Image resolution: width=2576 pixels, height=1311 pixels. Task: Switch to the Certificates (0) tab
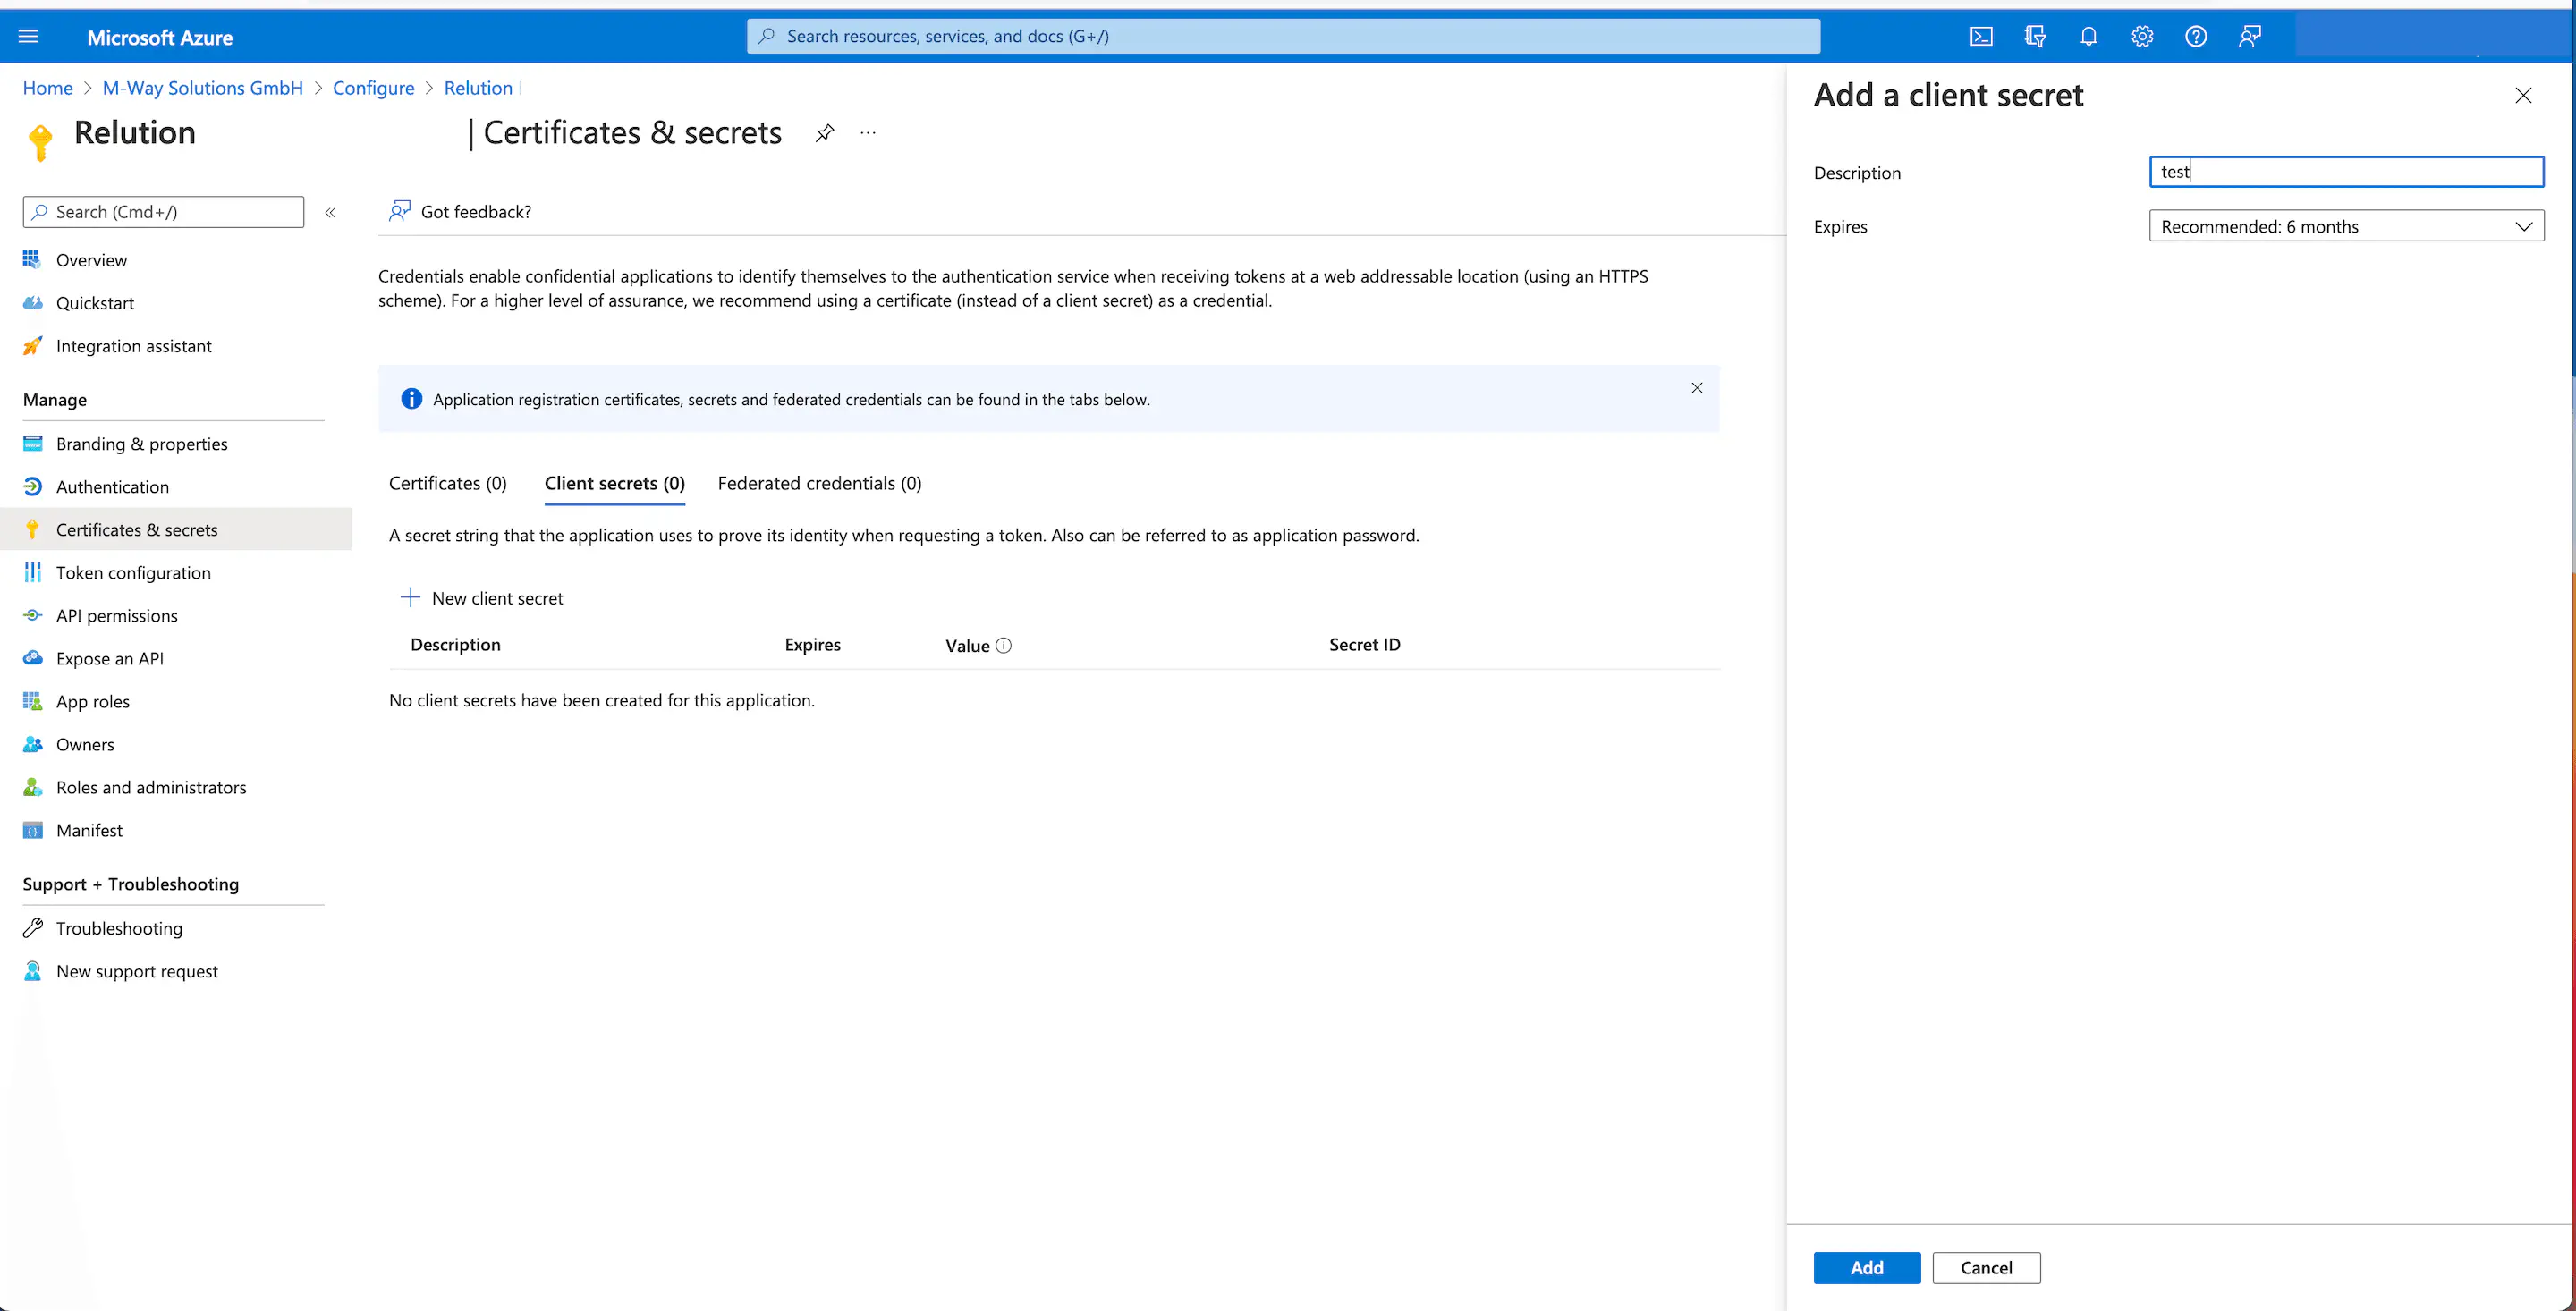[447, 483]
